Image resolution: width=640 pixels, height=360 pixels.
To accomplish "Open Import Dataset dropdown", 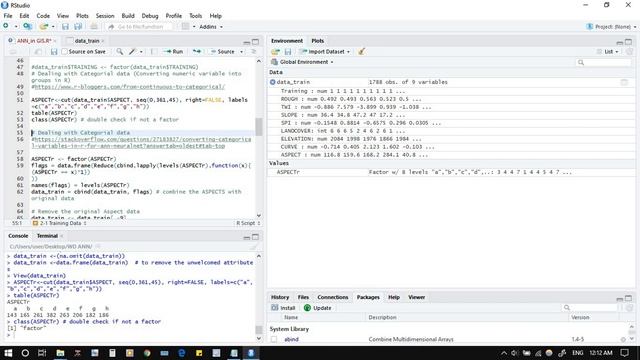I will pyautogui.click(x=325, y=52).
